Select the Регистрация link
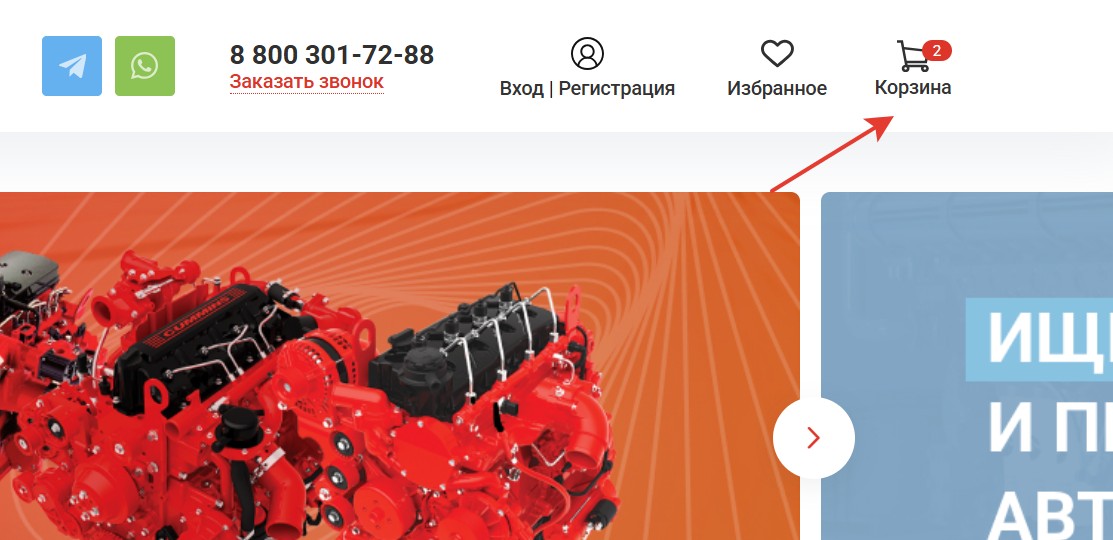Screen dimensions: 1113x540 click(617, 89)
